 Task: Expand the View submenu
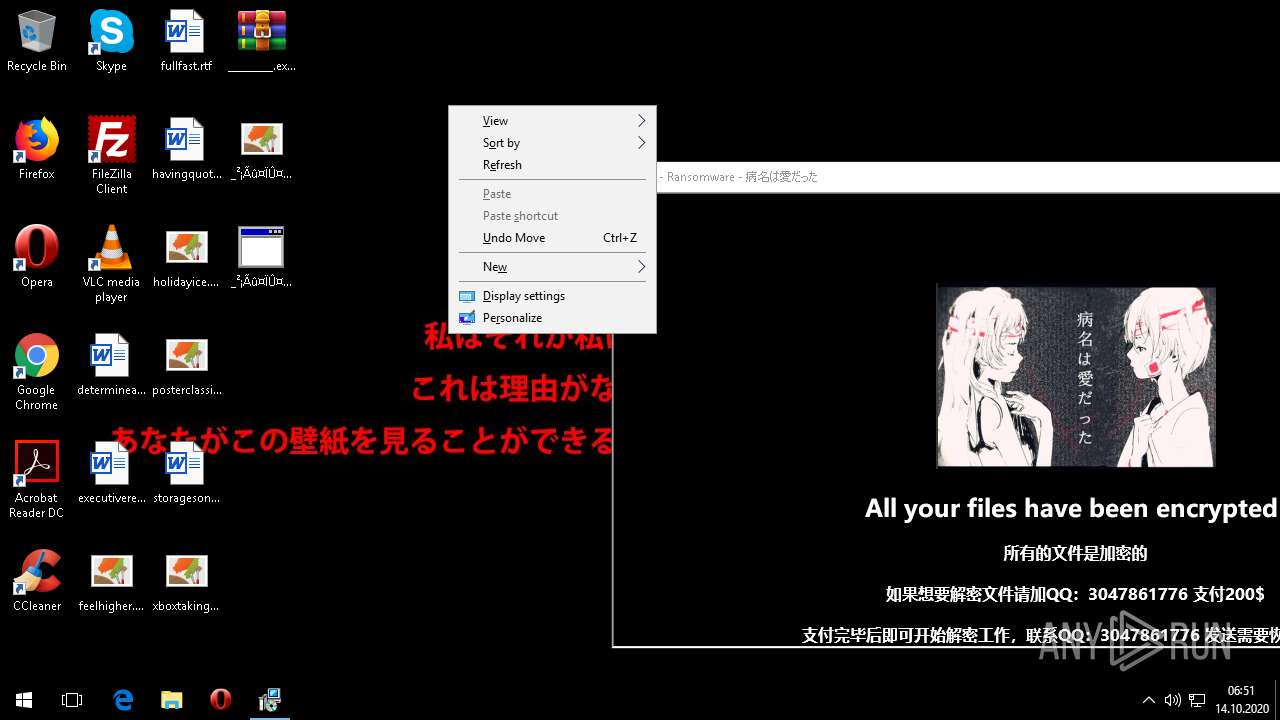tap(552, 121)
